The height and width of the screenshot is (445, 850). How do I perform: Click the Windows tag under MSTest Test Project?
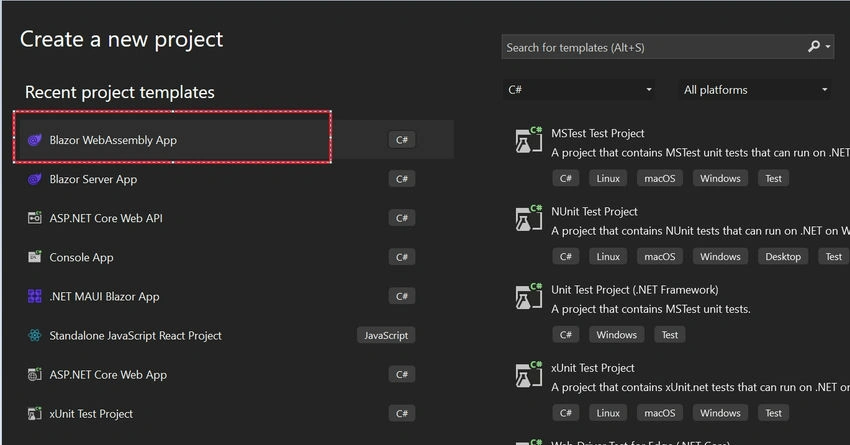point(720,178)
